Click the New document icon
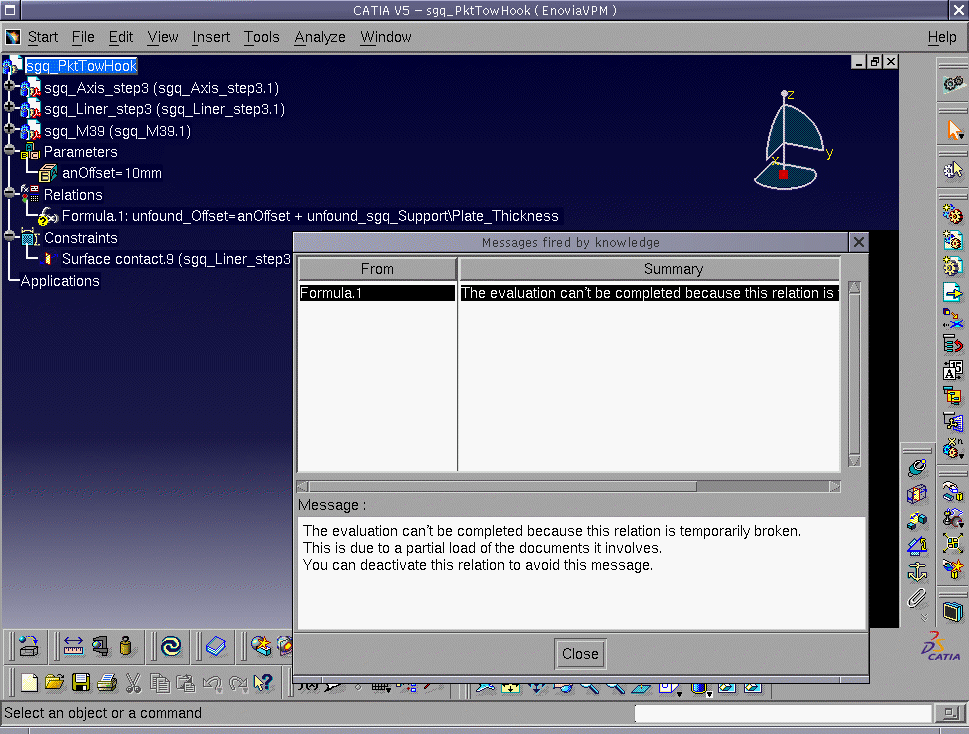 pos(29,683)
